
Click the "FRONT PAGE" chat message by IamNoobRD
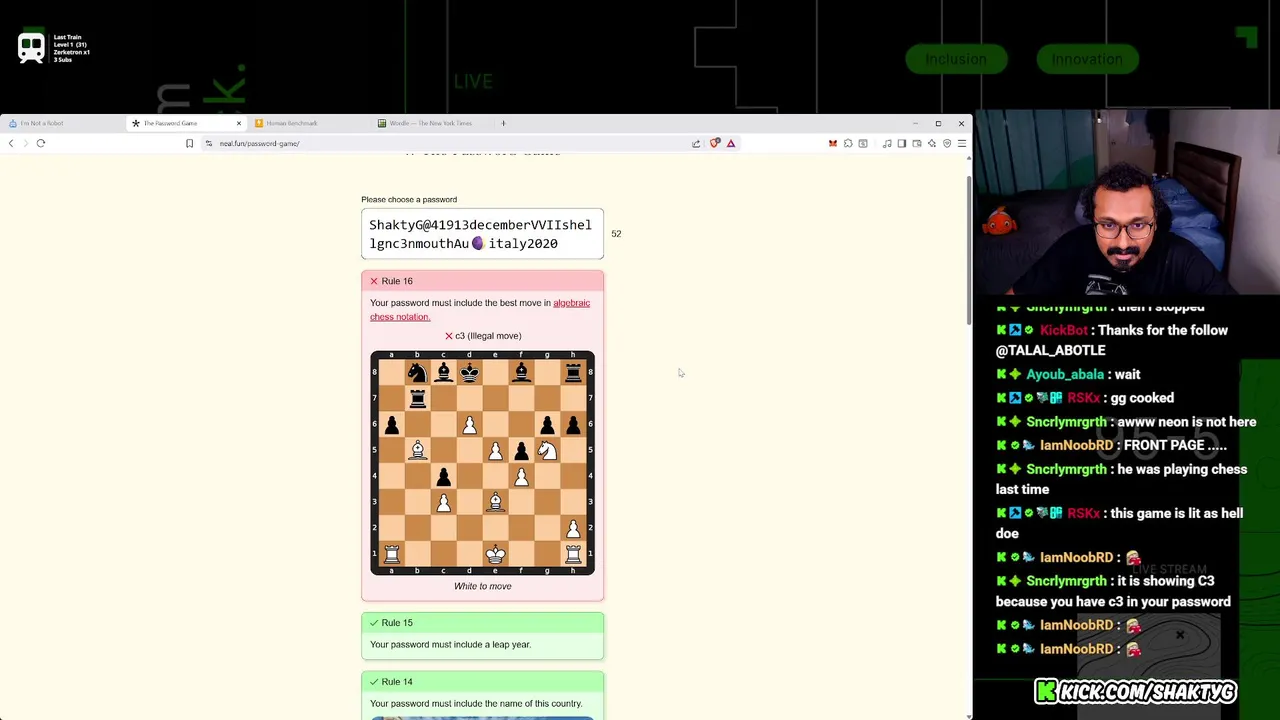tap(1176, 445)
